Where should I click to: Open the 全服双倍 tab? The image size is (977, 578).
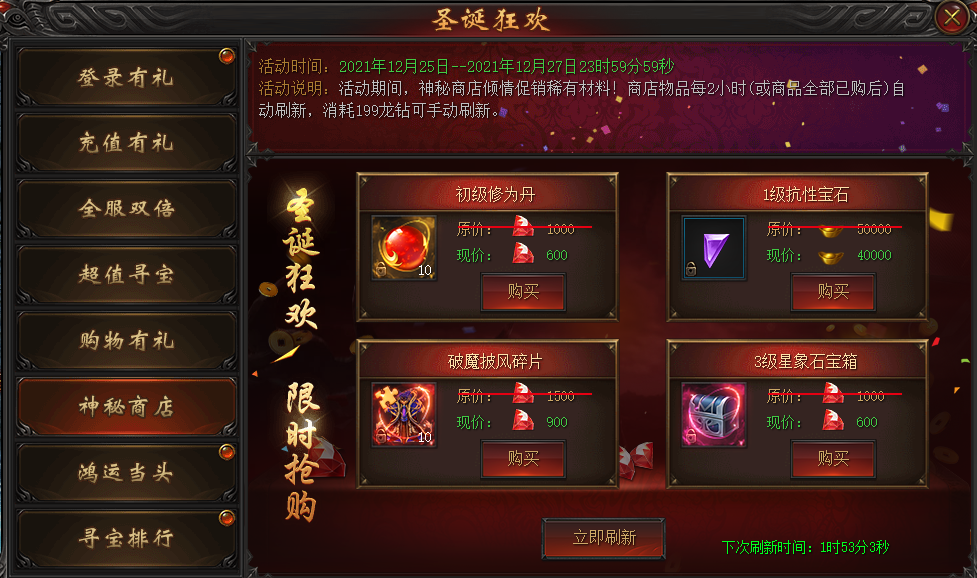pos(126,209)
